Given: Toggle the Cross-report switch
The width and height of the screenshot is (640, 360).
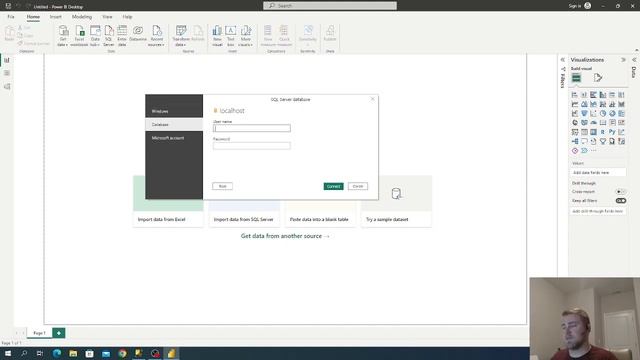Looking at the screenshot, I should [620, 191].
